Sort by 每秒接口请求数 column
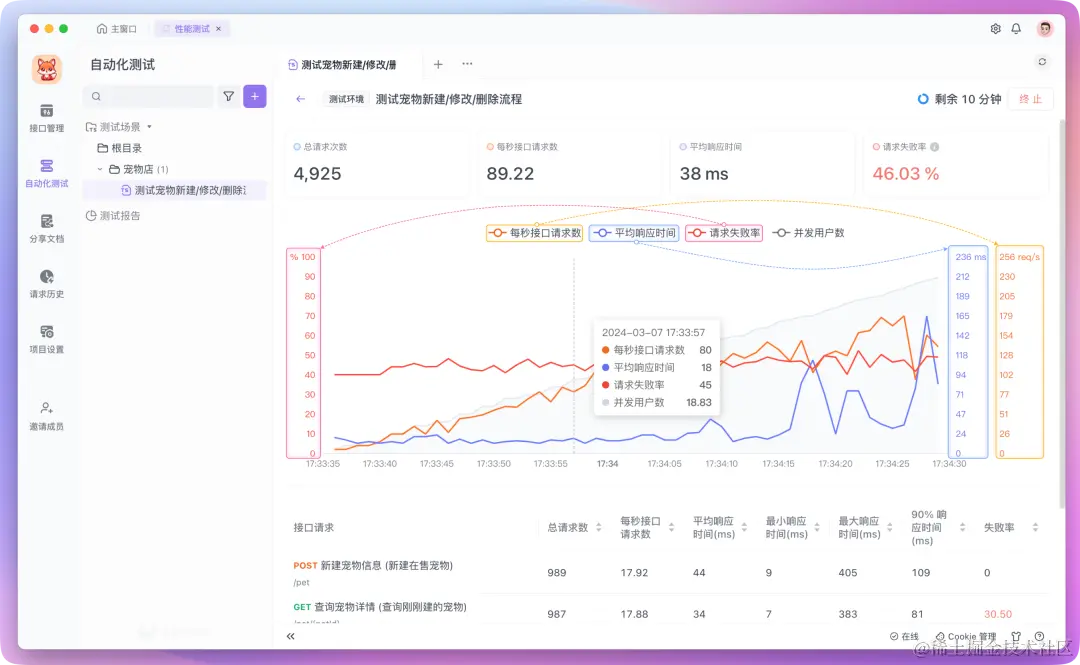Screen dimensions: 1080x665 672,527
